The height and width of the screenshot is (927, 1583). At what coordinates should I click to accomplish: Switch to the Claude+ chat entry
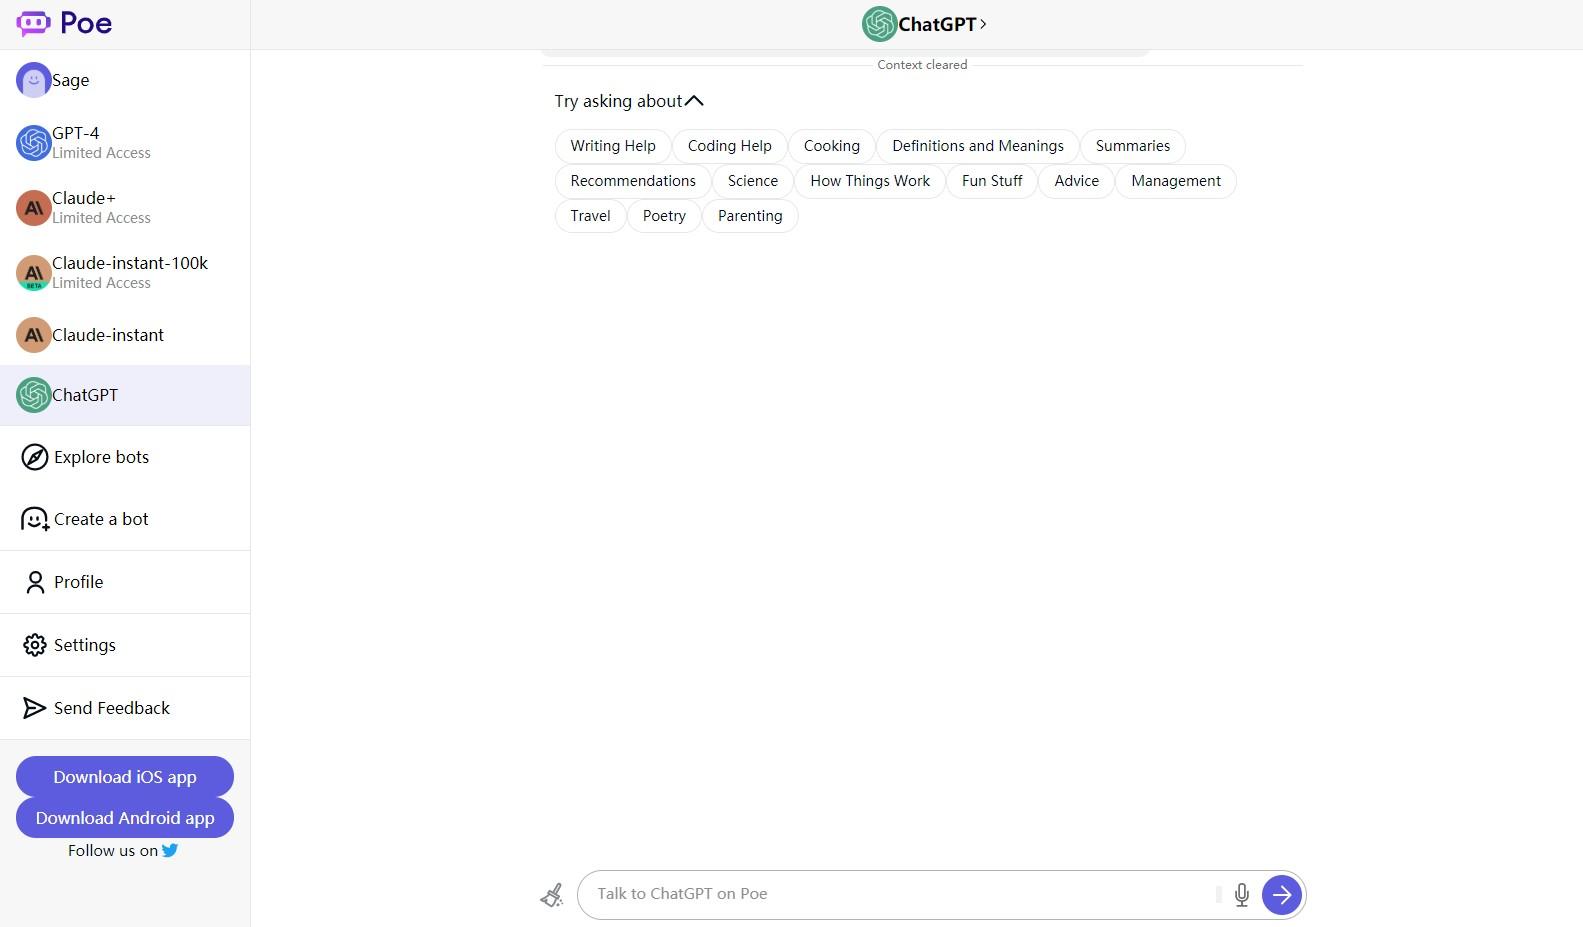(x=125, y=208)
